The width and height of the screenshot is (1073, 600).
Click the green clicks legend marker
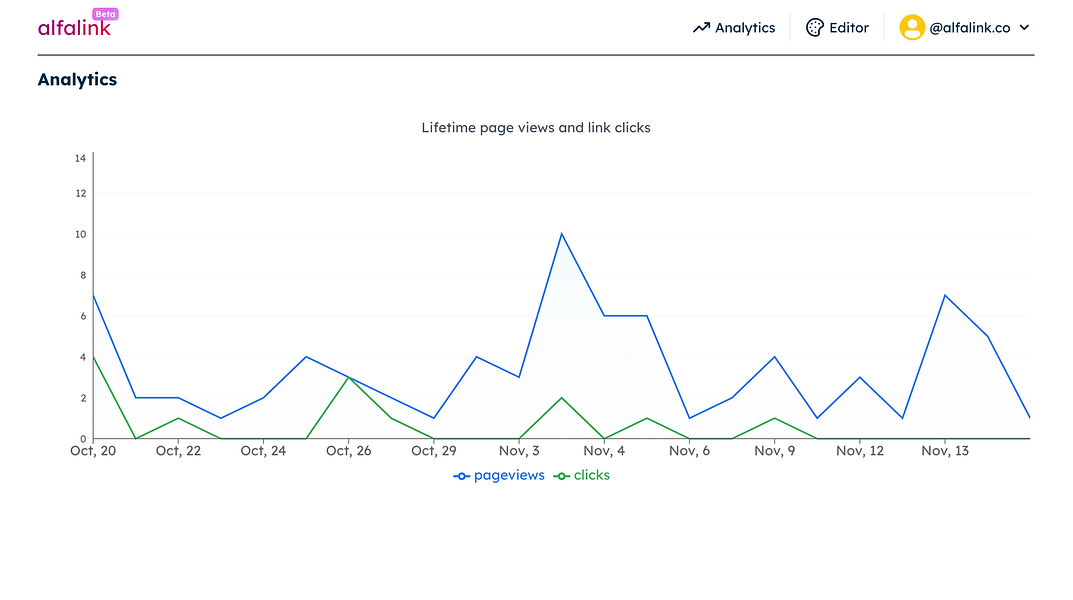point(561,476)
